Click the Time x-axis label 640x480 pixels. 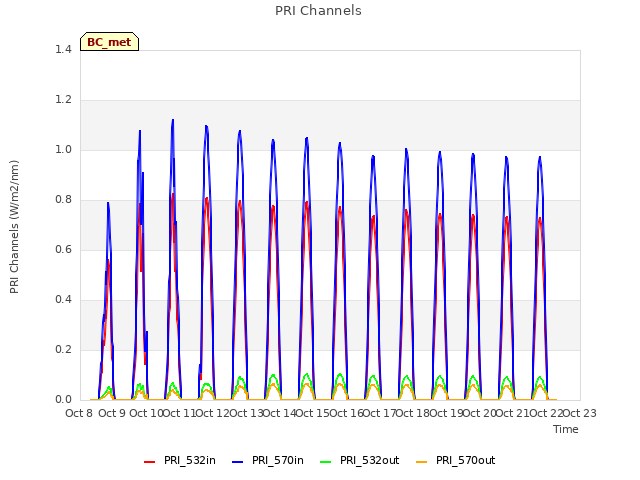(x=566, y=429)
